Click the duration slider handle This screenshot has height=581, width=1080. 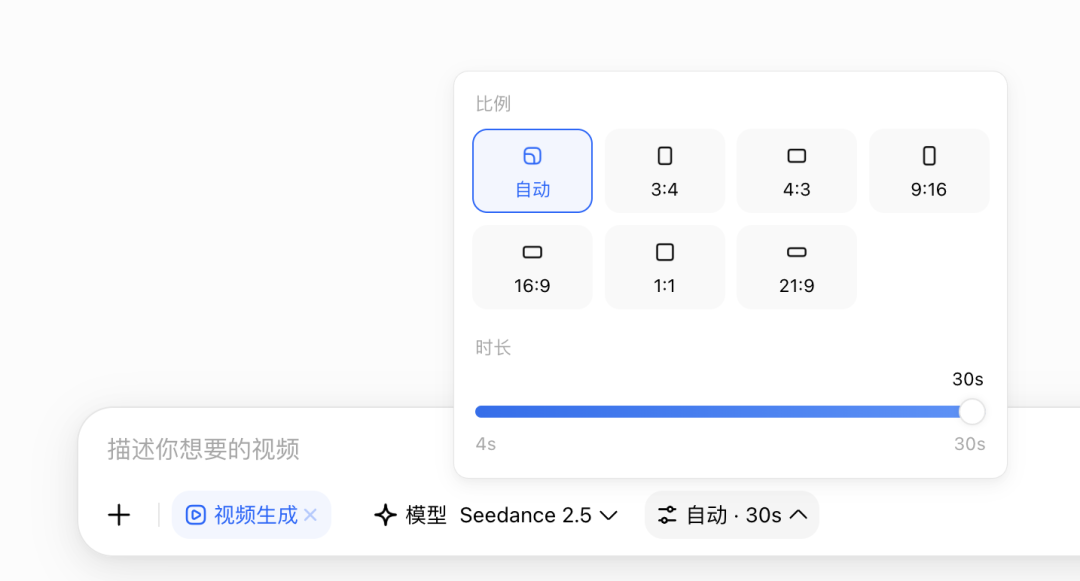click(x=972, y=412)
